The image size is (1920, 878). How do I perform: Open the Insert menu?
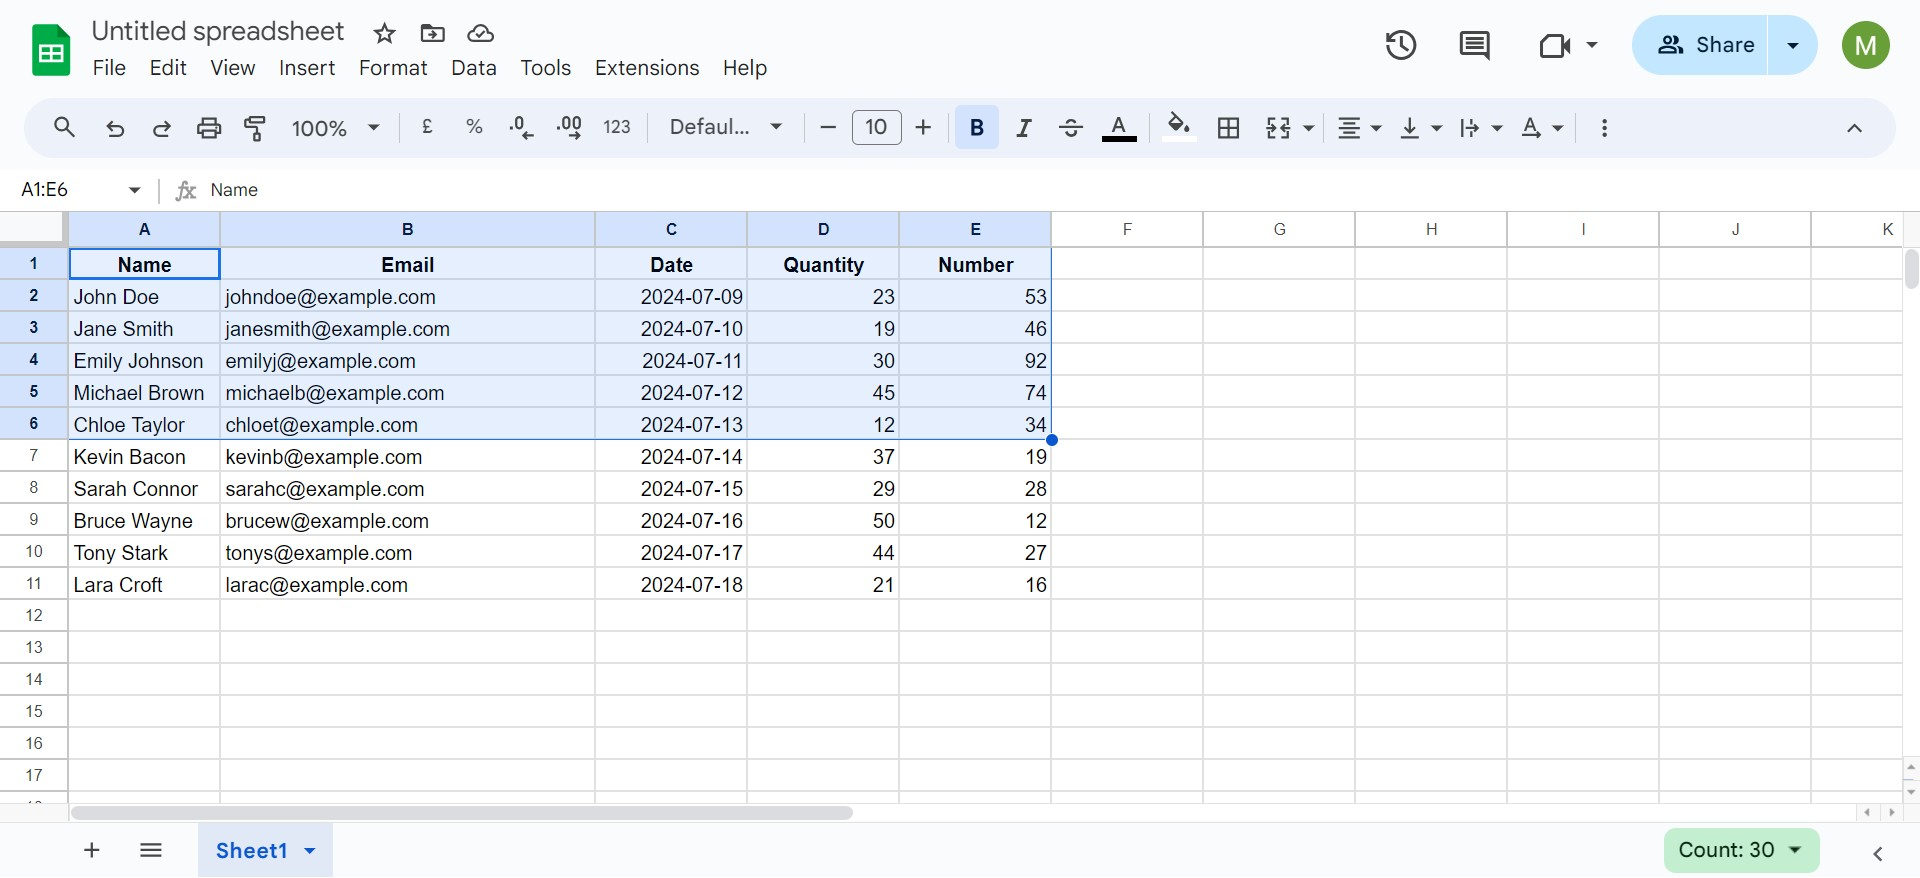(307, 68)
